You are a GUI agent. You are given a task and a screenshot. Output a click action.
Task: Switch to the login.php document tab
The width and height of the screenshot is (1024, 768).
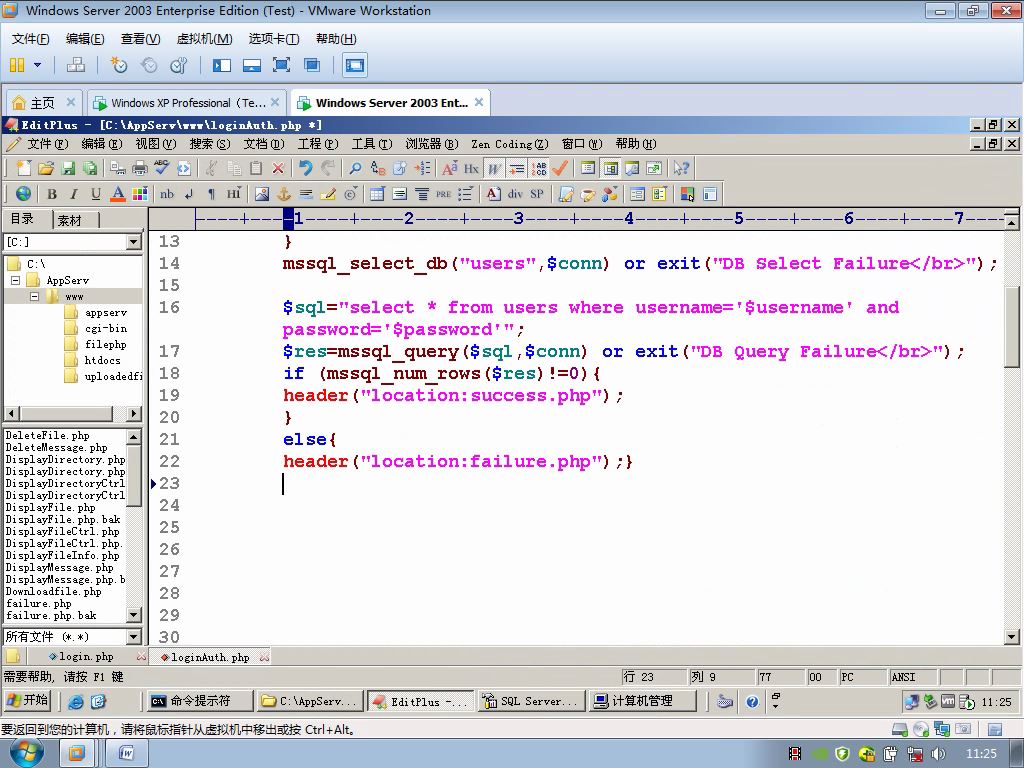click(x=86, y=656)
